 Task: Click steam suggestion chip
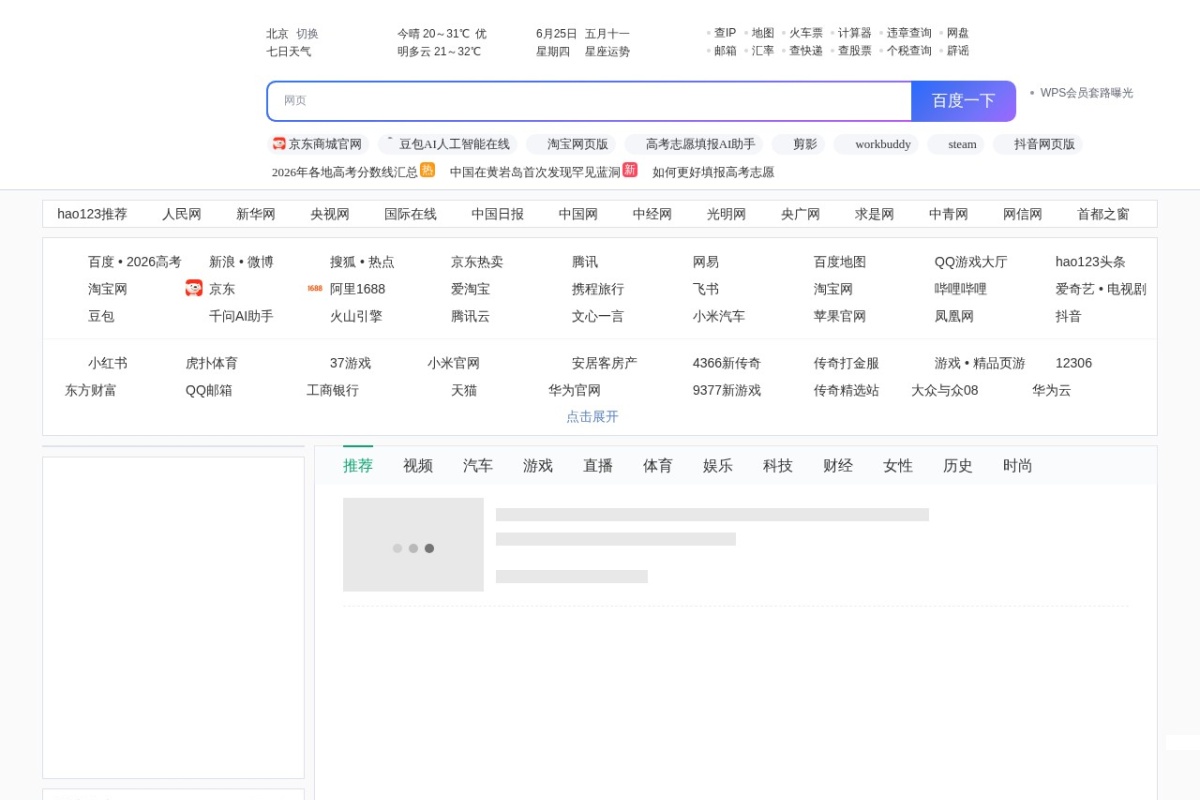click(x=956, y=144)
